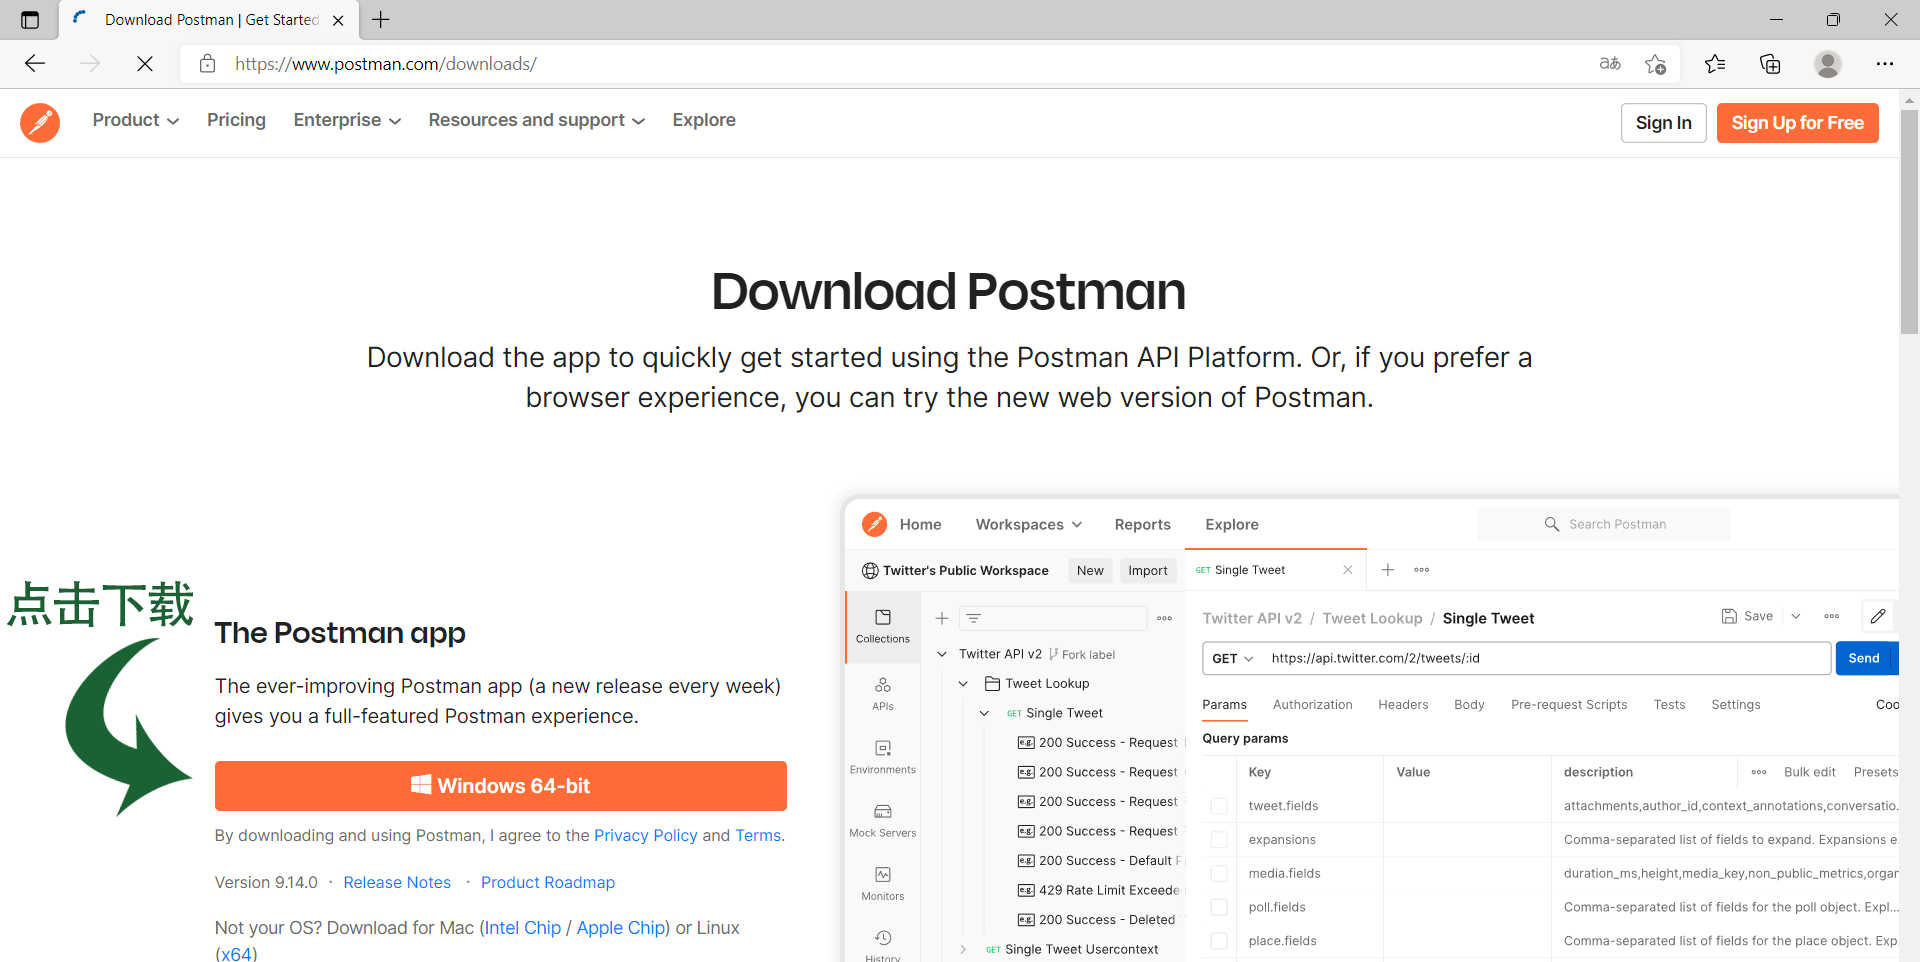1920x962 pixels.
Task: Open the Pricing page
Action: coord(236,120)
